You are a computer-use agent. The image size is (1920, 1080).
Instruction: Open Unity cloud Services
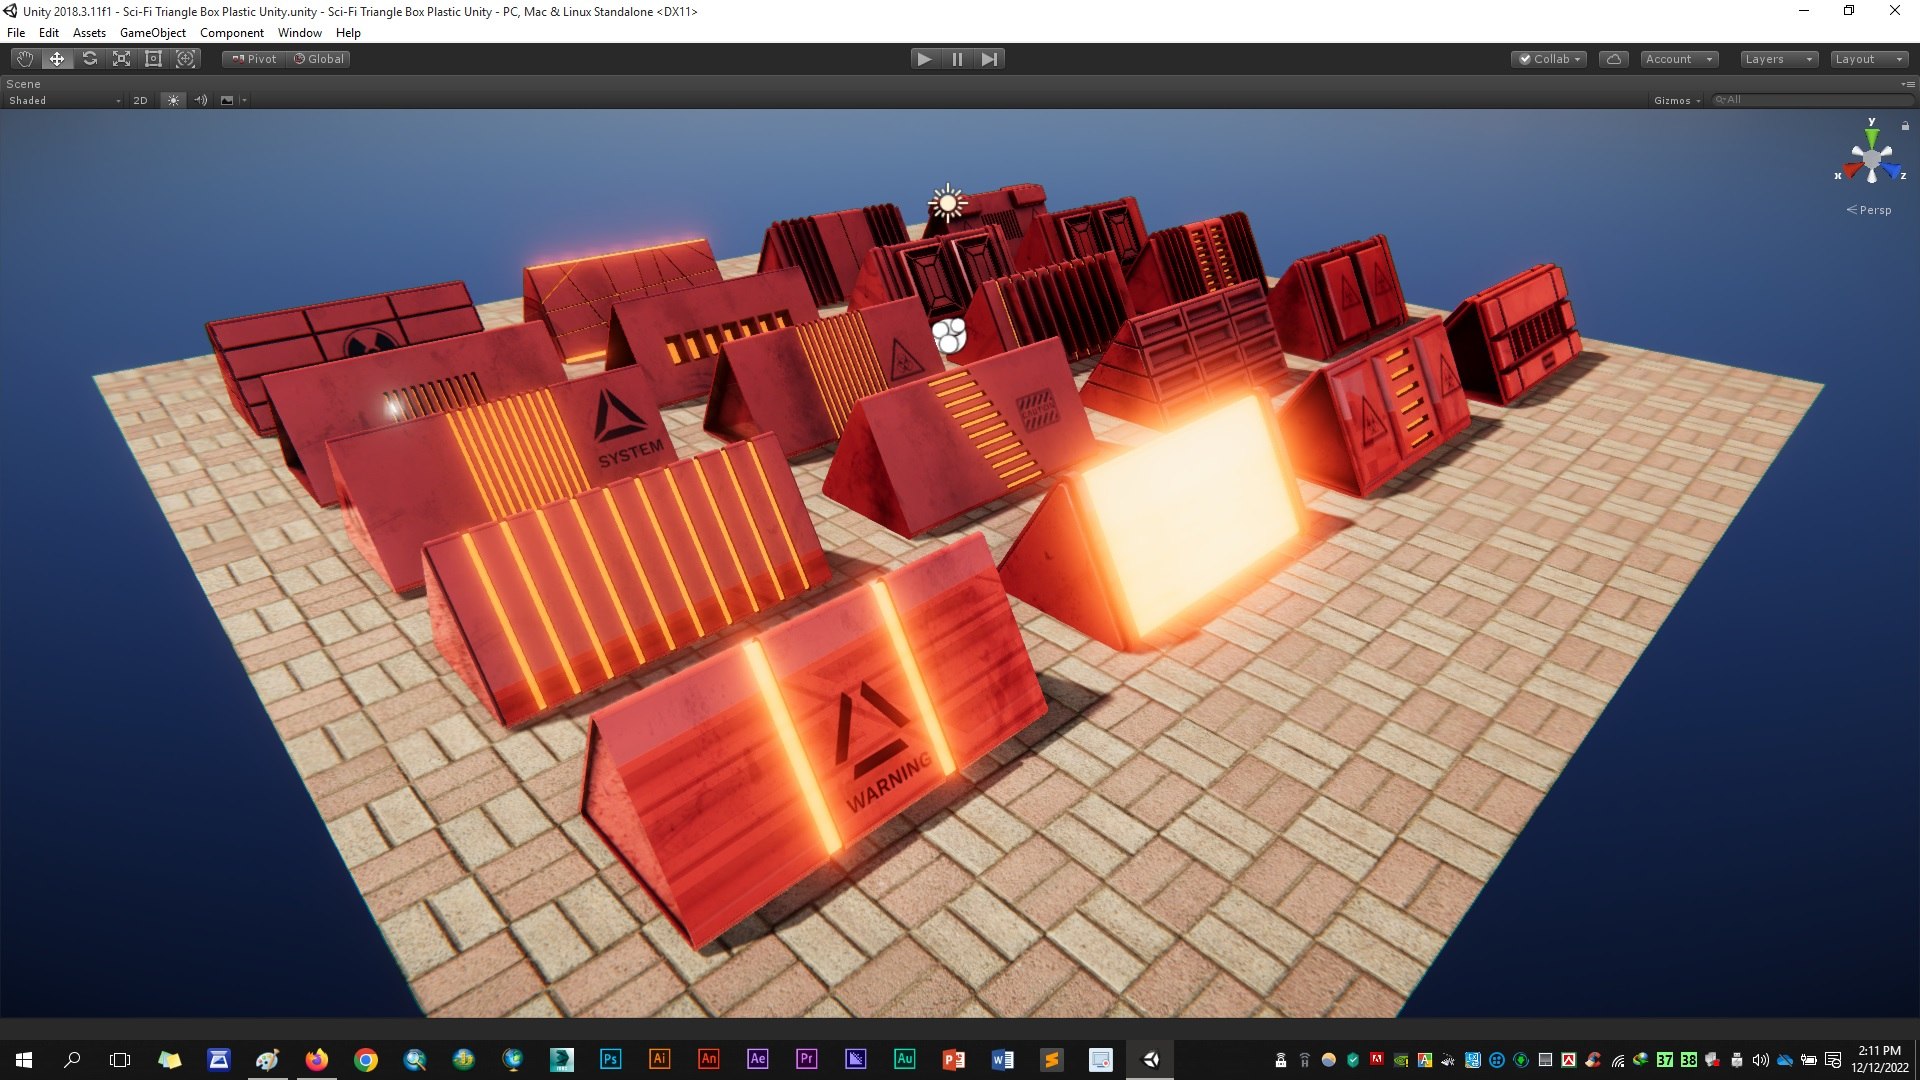pos(1613,59)
